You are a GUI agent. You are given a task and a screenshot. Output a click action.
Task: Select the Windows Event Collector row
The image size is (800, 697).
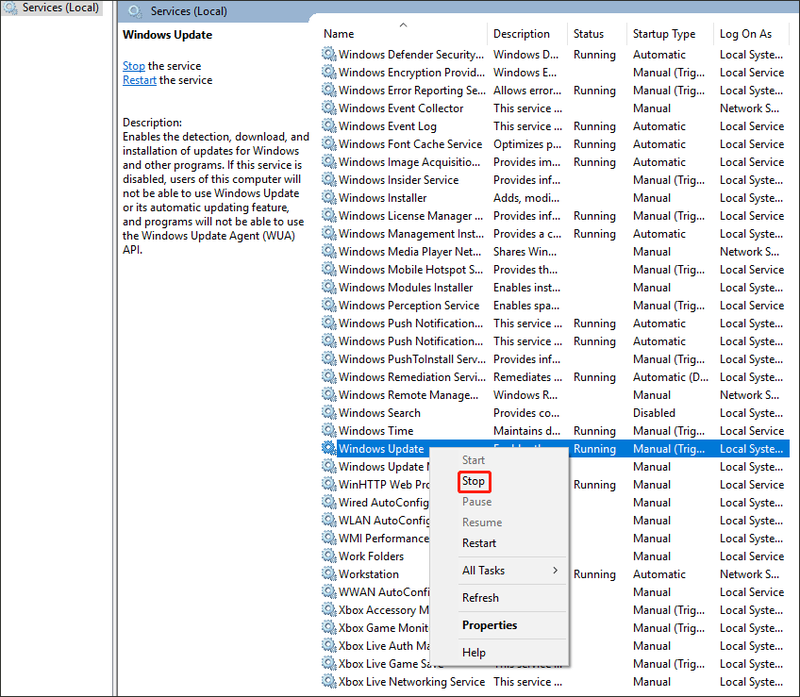555,108
